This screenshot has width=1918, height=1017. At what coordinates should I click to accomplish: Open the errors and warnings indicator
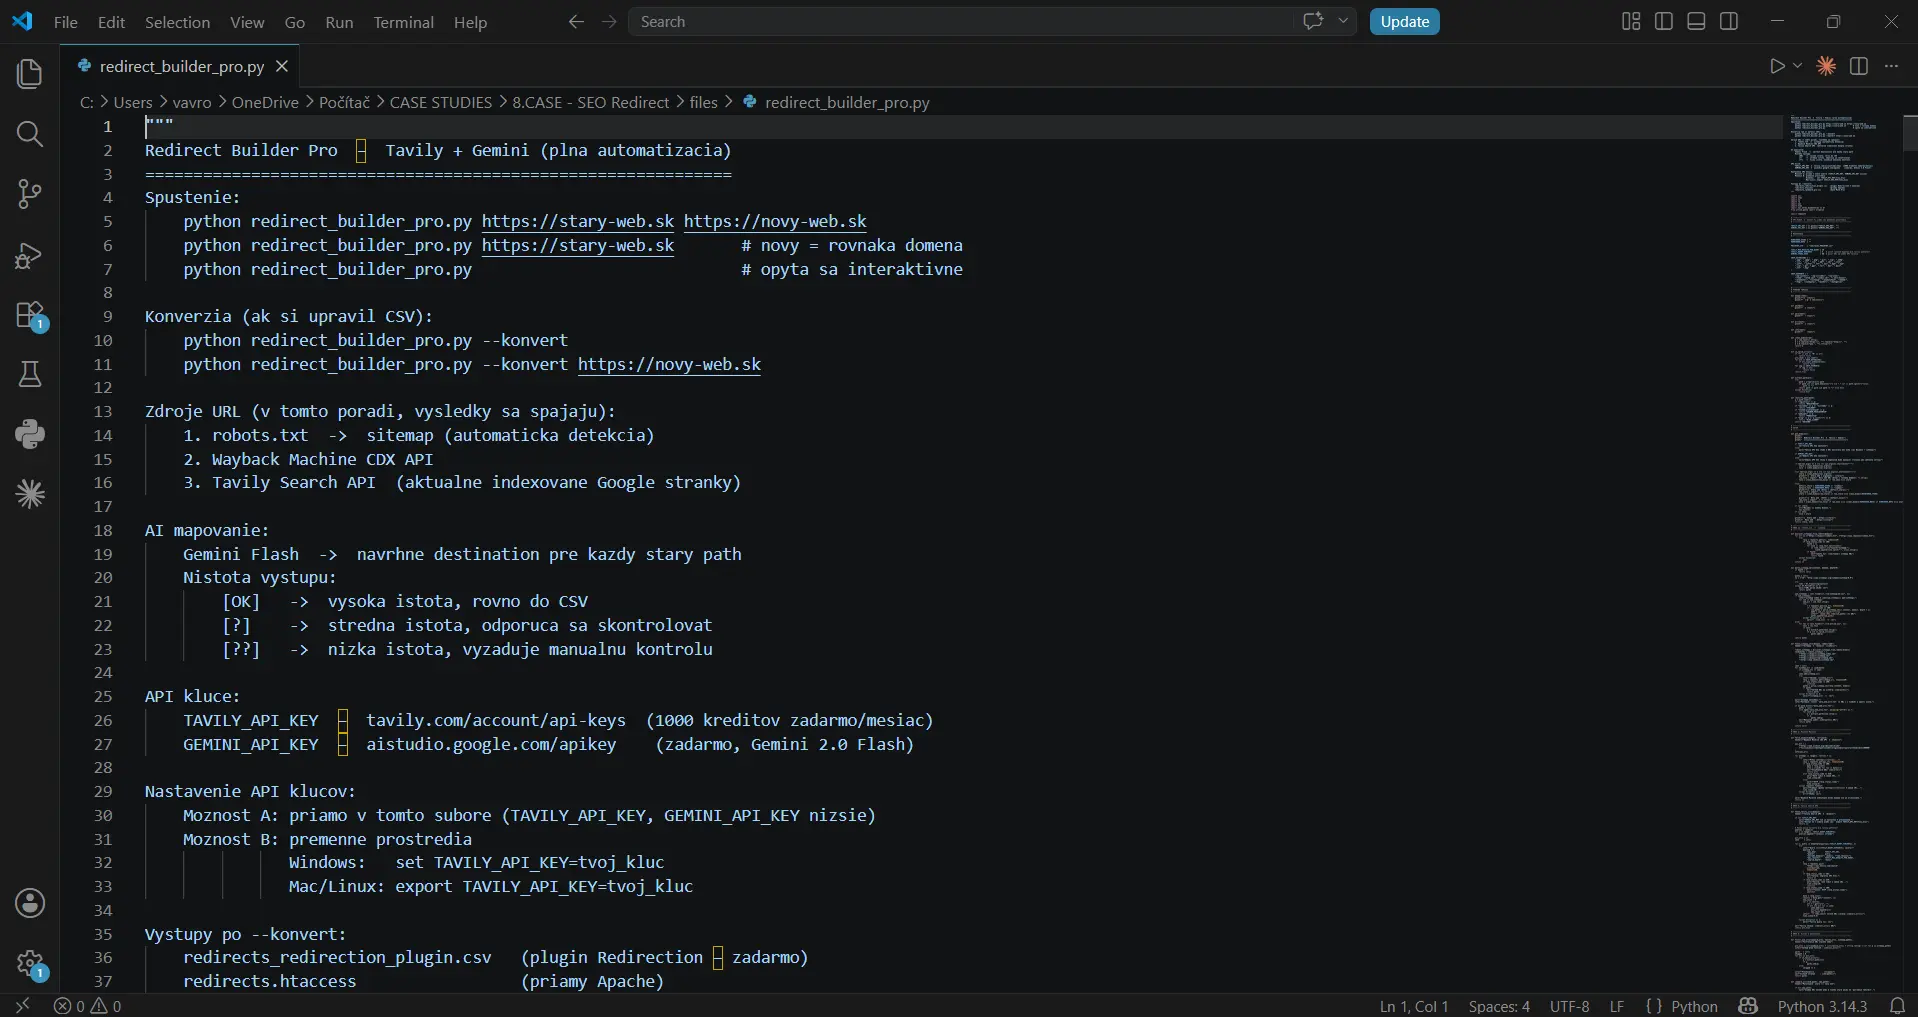point(88,1006)
